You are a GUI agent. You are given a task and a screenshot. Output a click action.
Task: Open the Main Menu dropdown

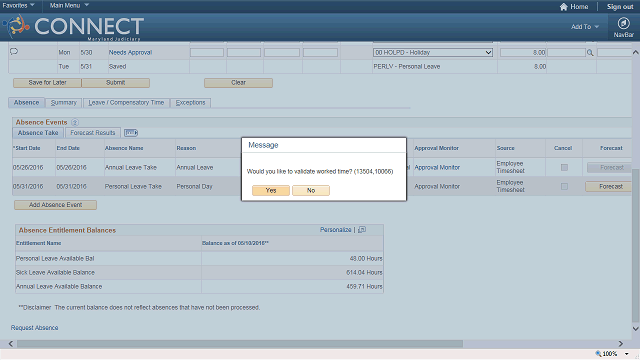[69, 5]
